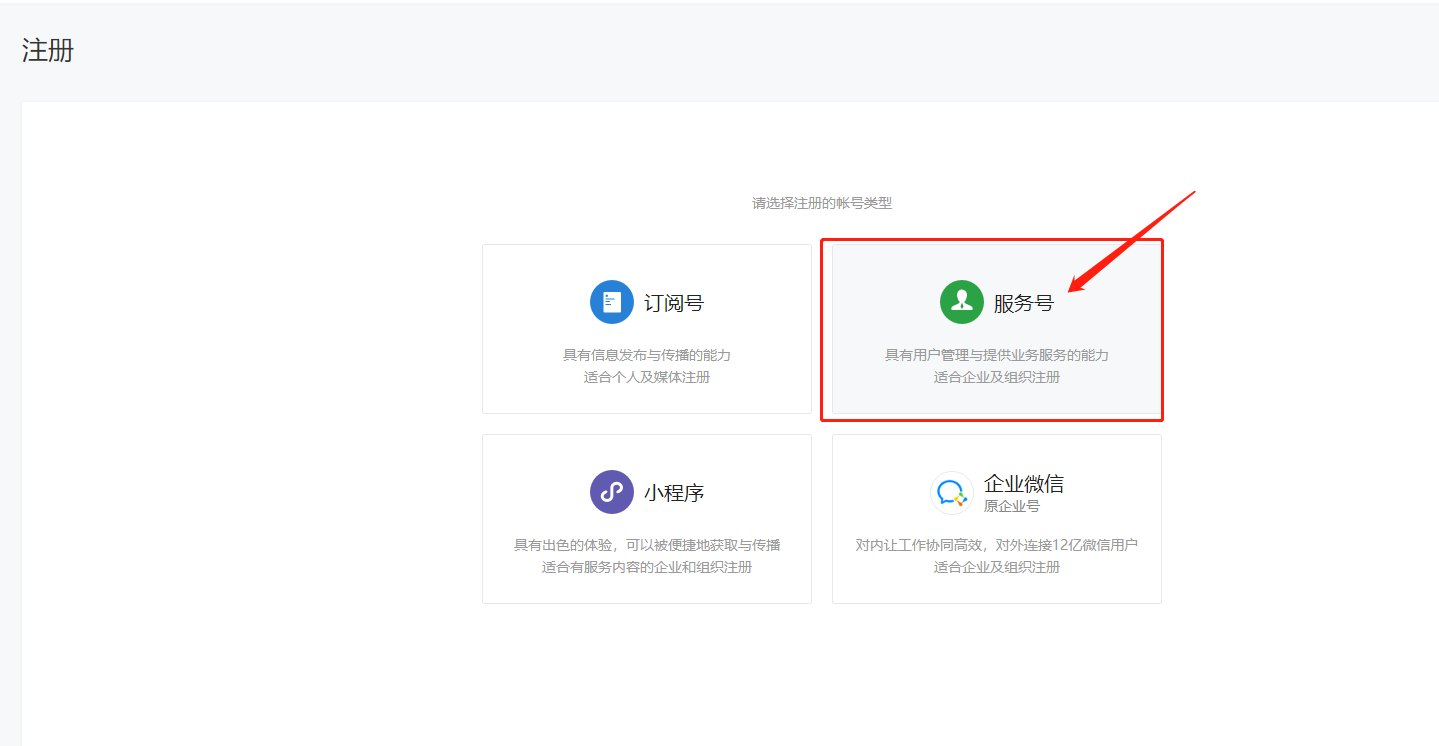The image size is (1439, 746).
Task: Click the 请选择注册的帐号类型 prompt
Action: [822, 203]
